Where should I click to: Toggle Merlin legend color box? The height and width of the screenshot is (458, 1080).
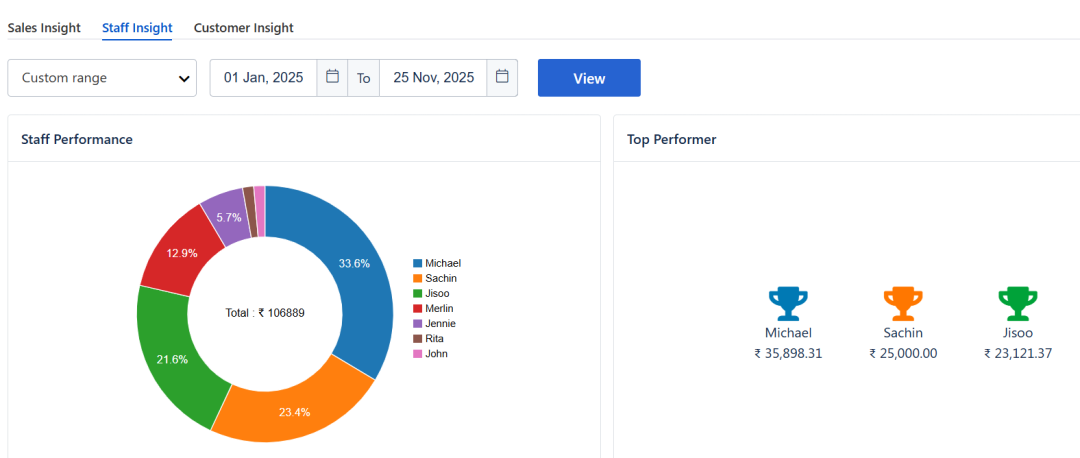click(417, 308)
